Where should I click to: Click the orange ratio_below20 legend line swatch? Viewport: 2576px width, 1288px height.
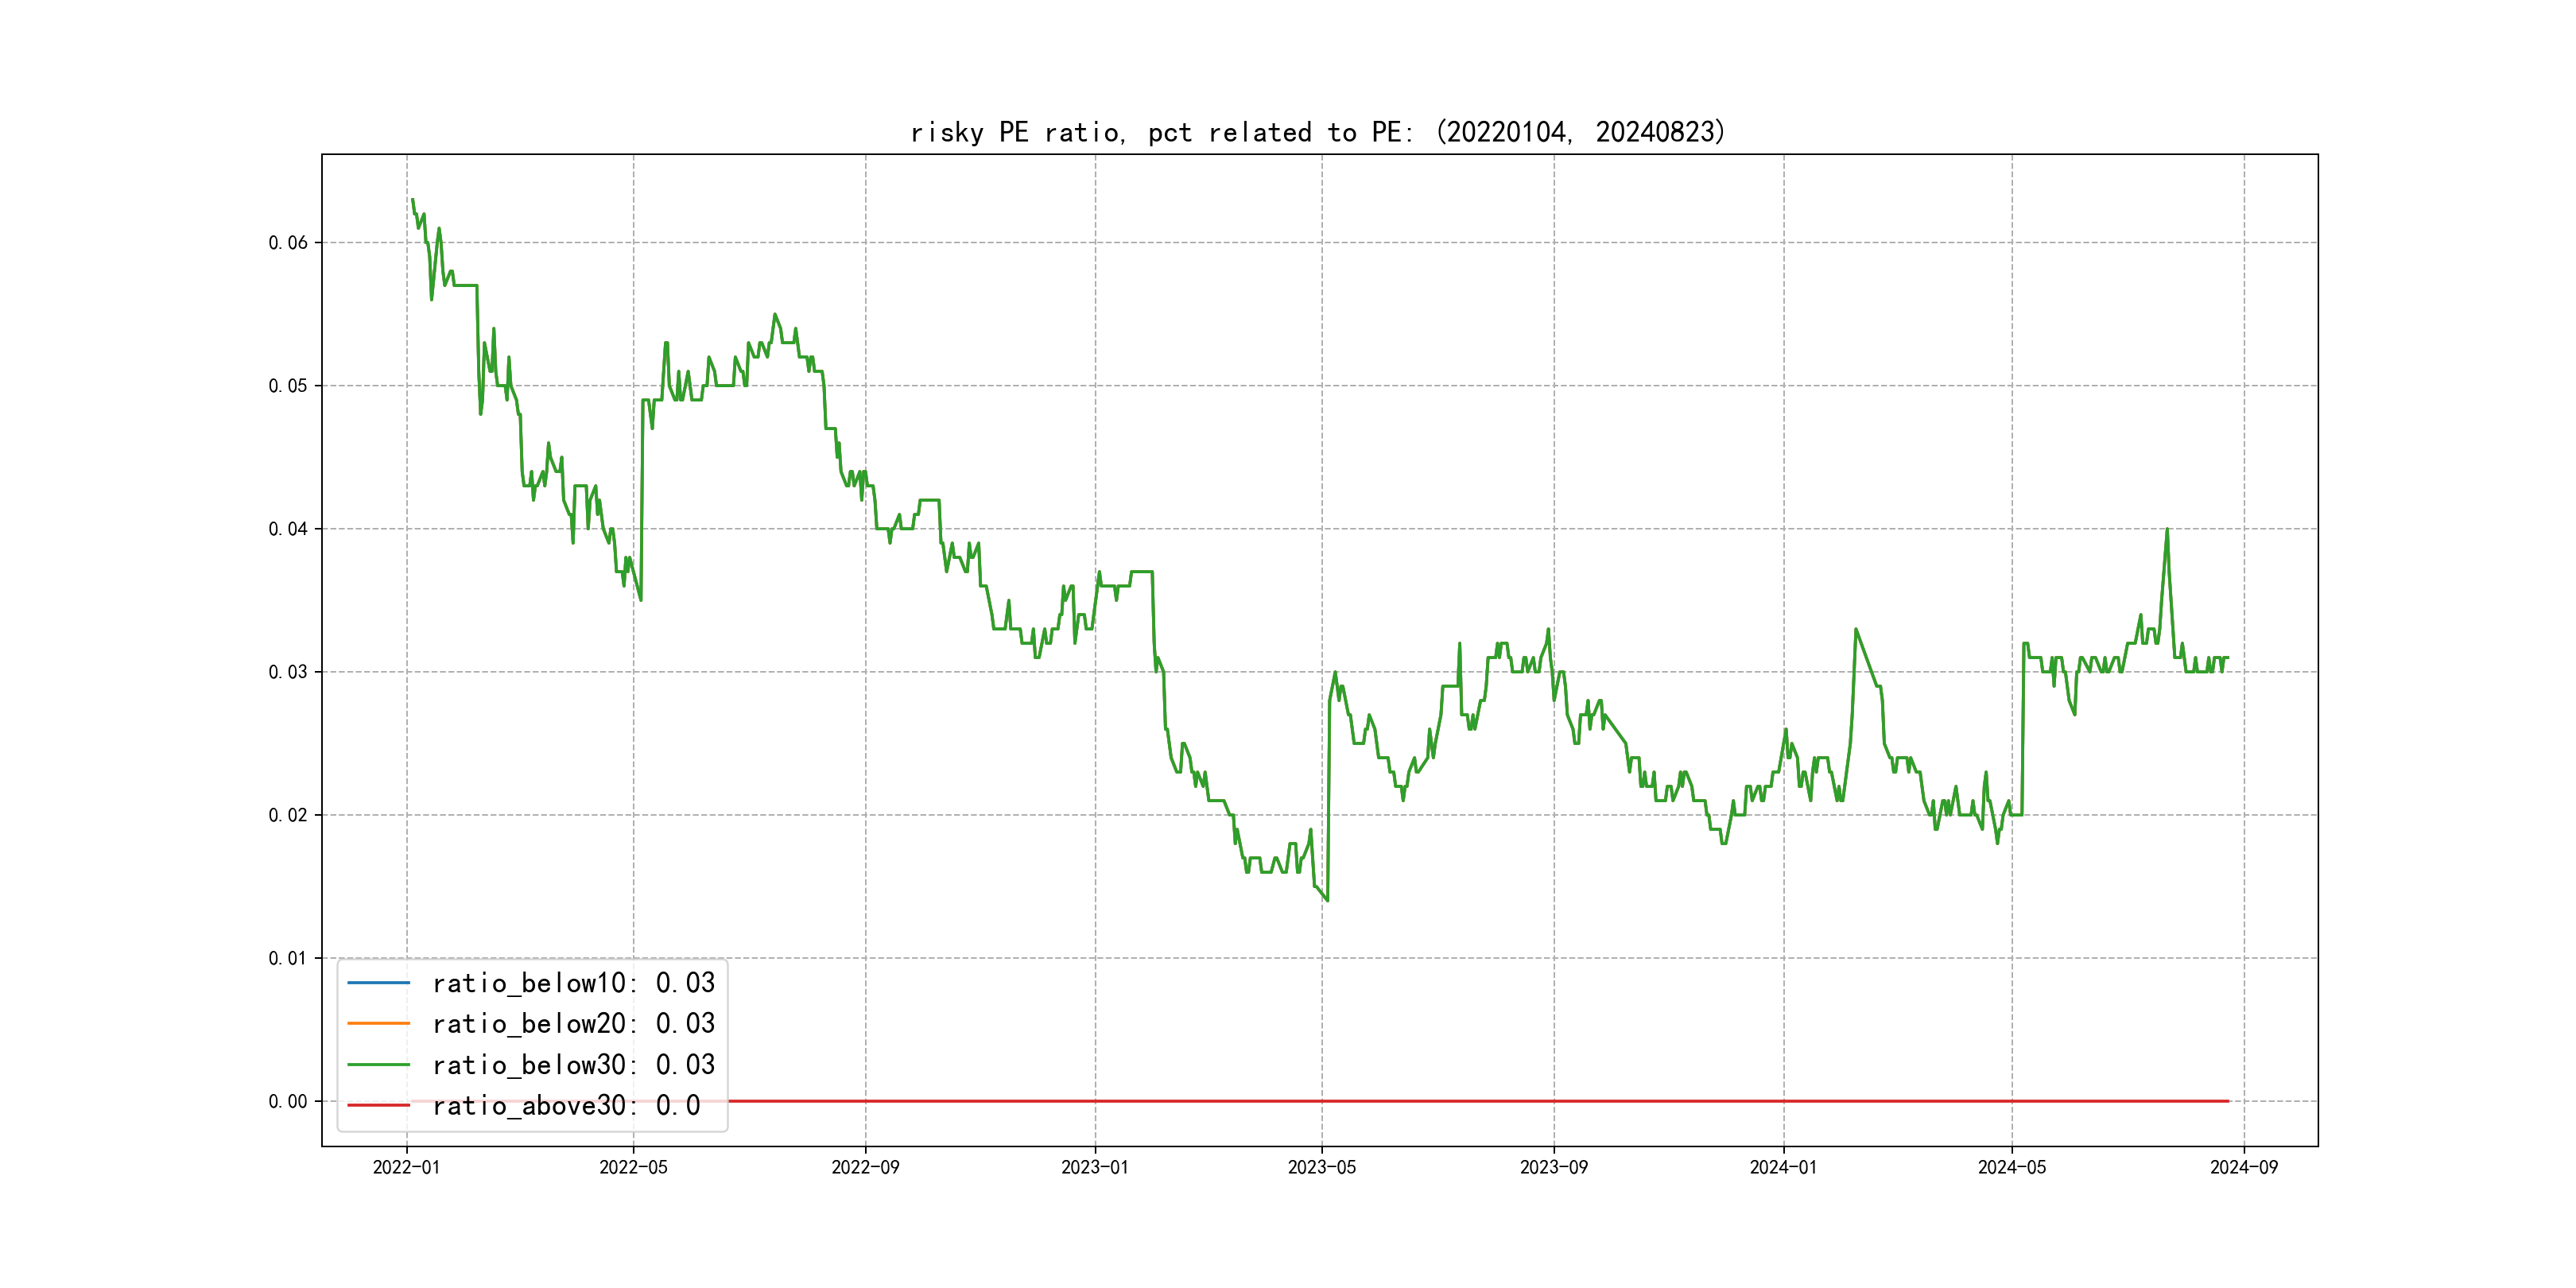tap(378, 1024)
